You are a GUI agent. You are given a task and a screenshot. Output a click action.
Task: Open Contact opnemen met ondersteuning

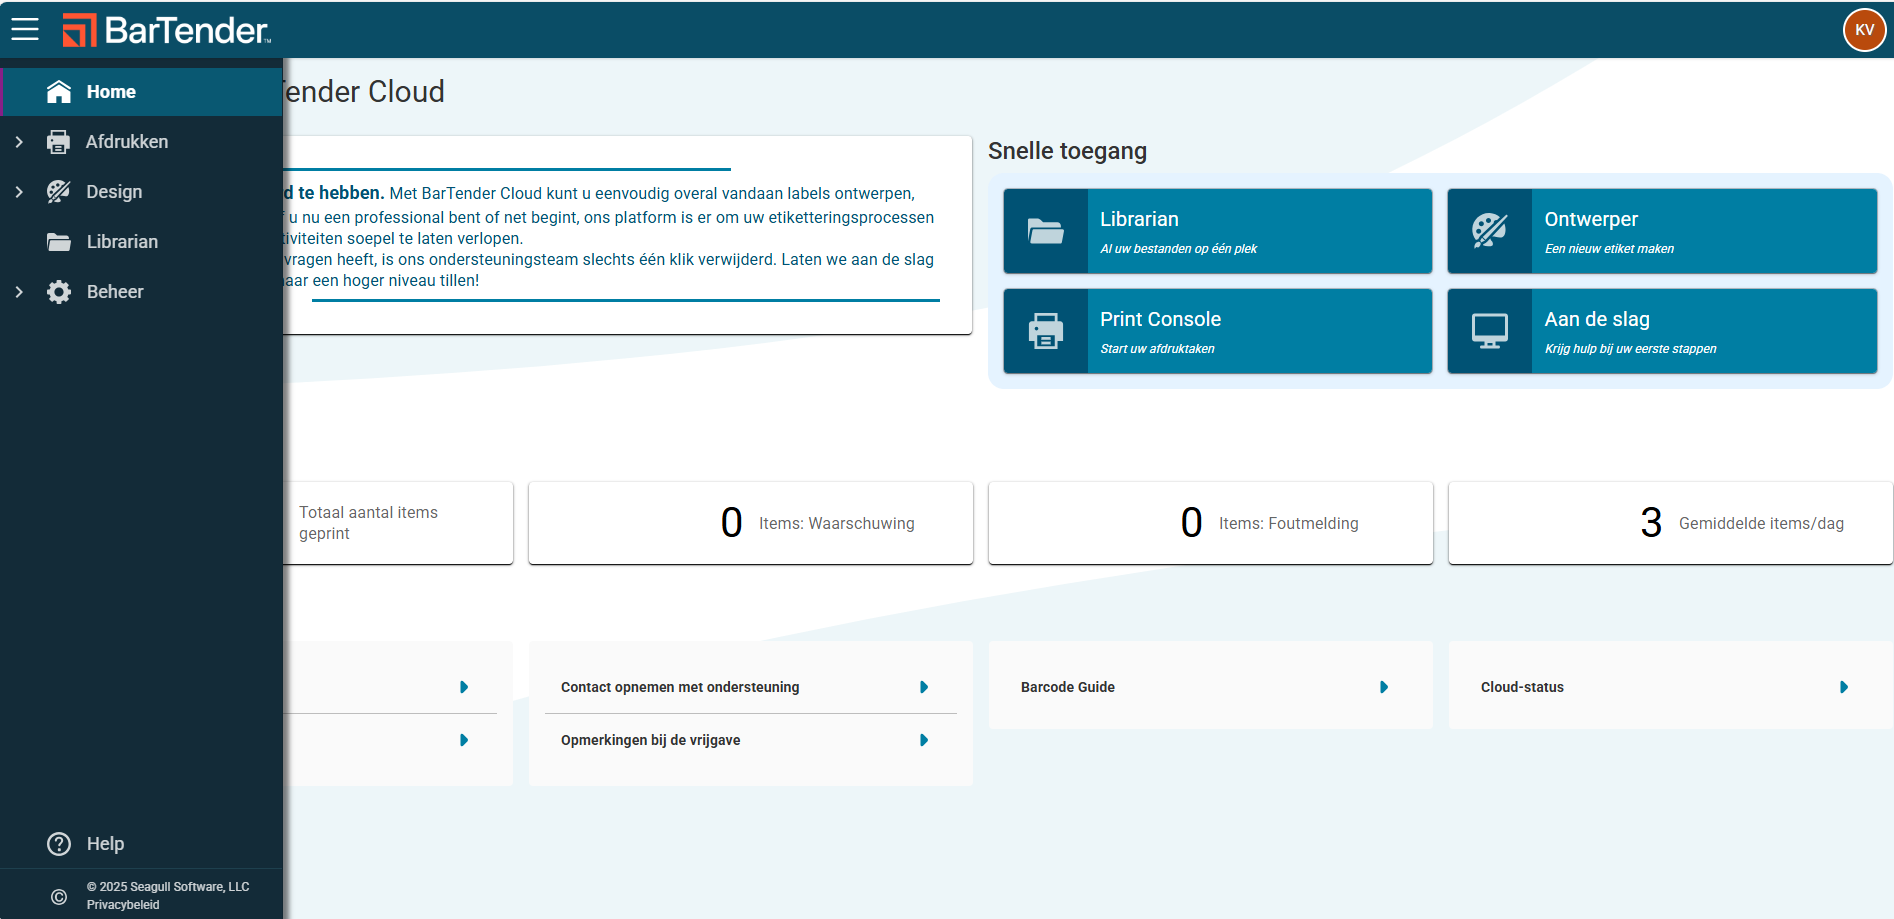tap(680, 687)
